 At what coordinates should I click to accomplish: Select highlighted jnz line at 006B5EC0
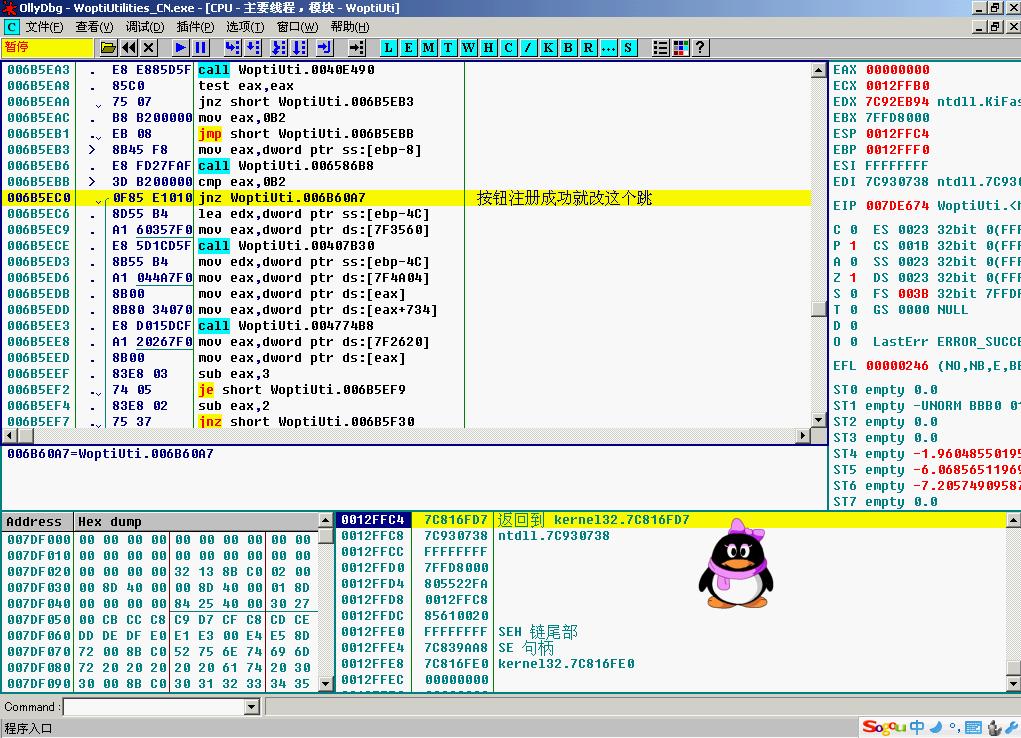(x=406, y=197)
